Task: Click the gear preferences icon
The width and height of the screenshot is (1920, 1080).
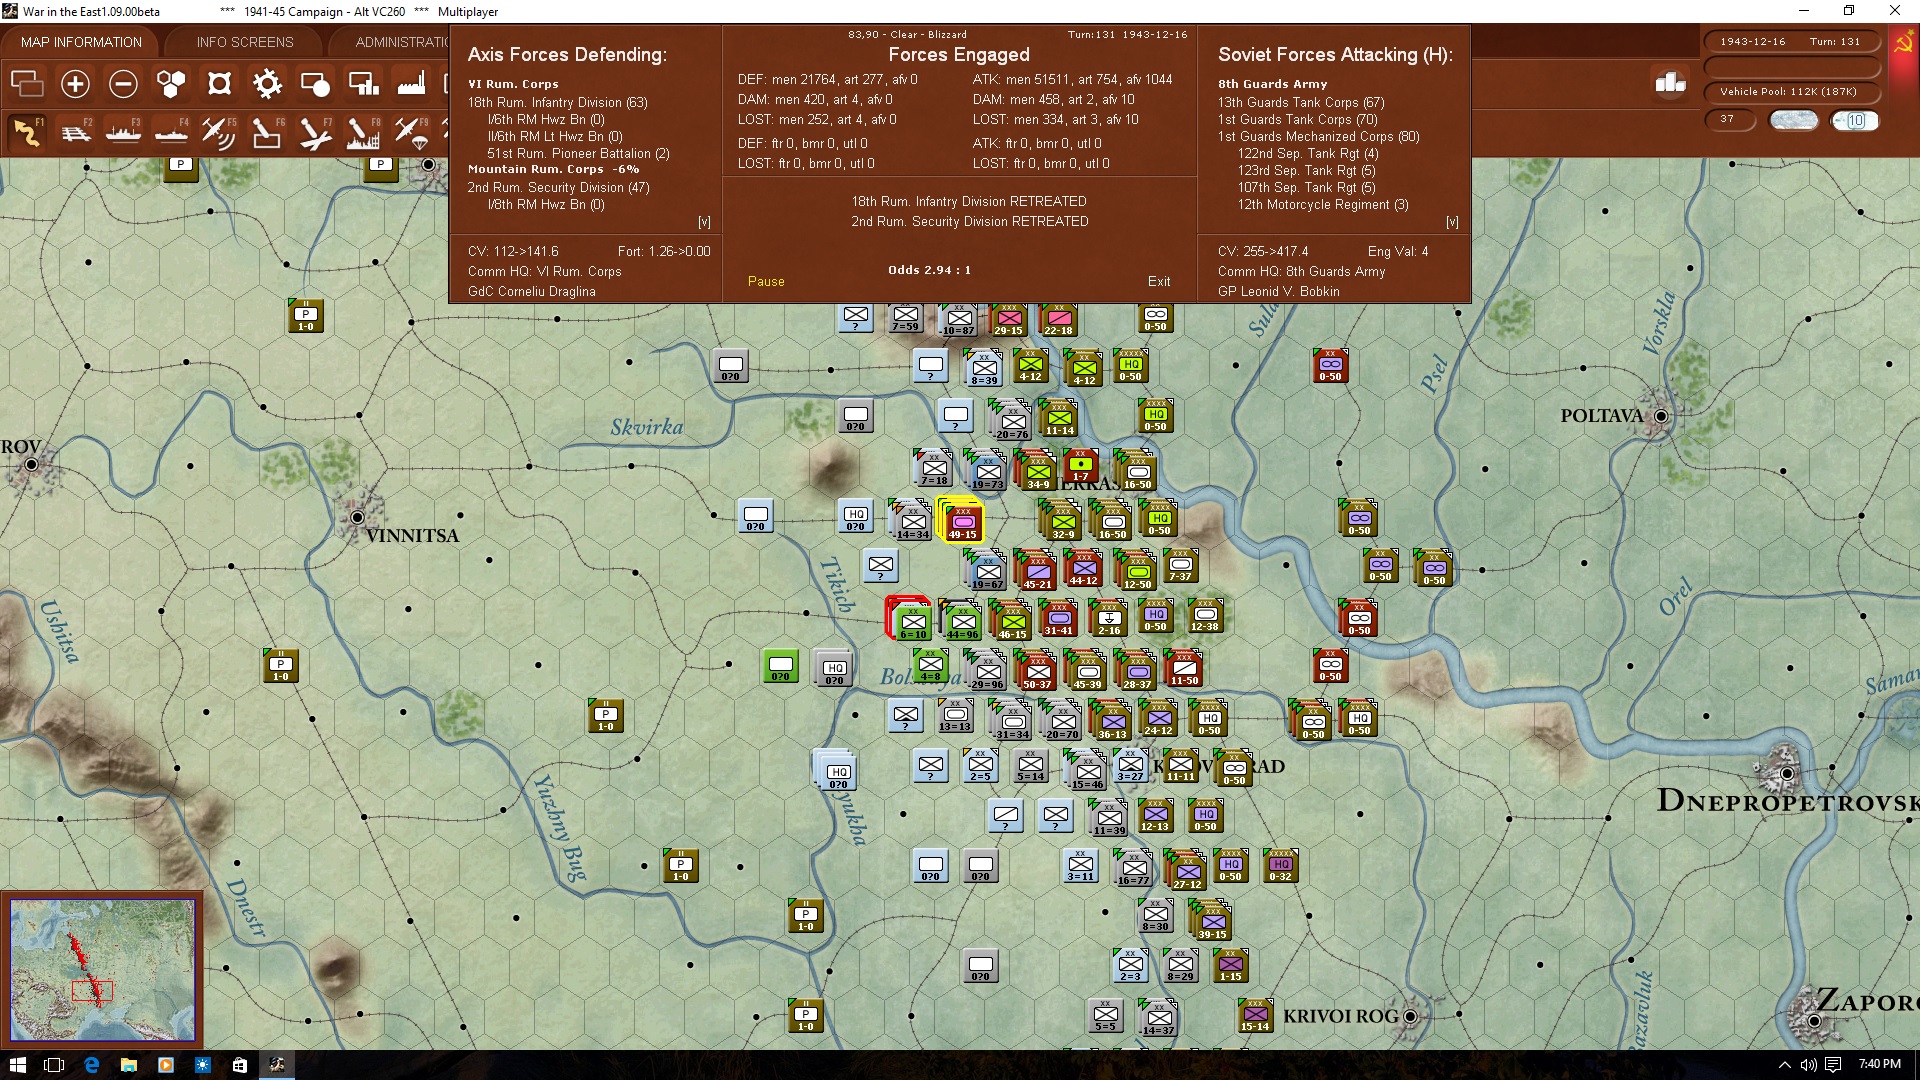Action: [x=267, y=84]
